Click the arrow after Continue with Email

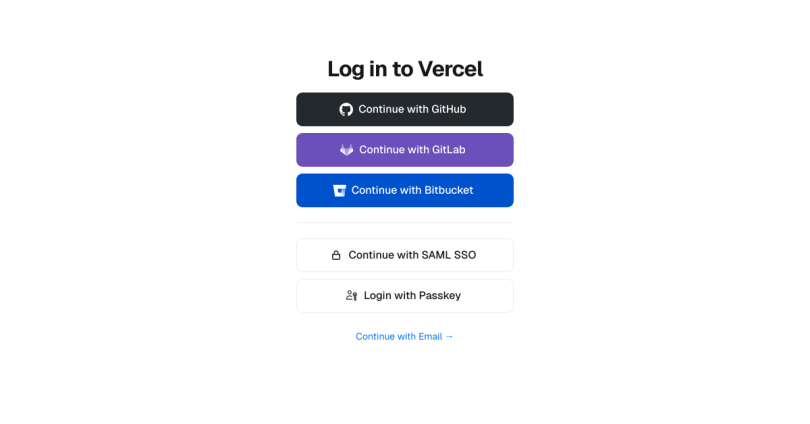tap(449, 337)
